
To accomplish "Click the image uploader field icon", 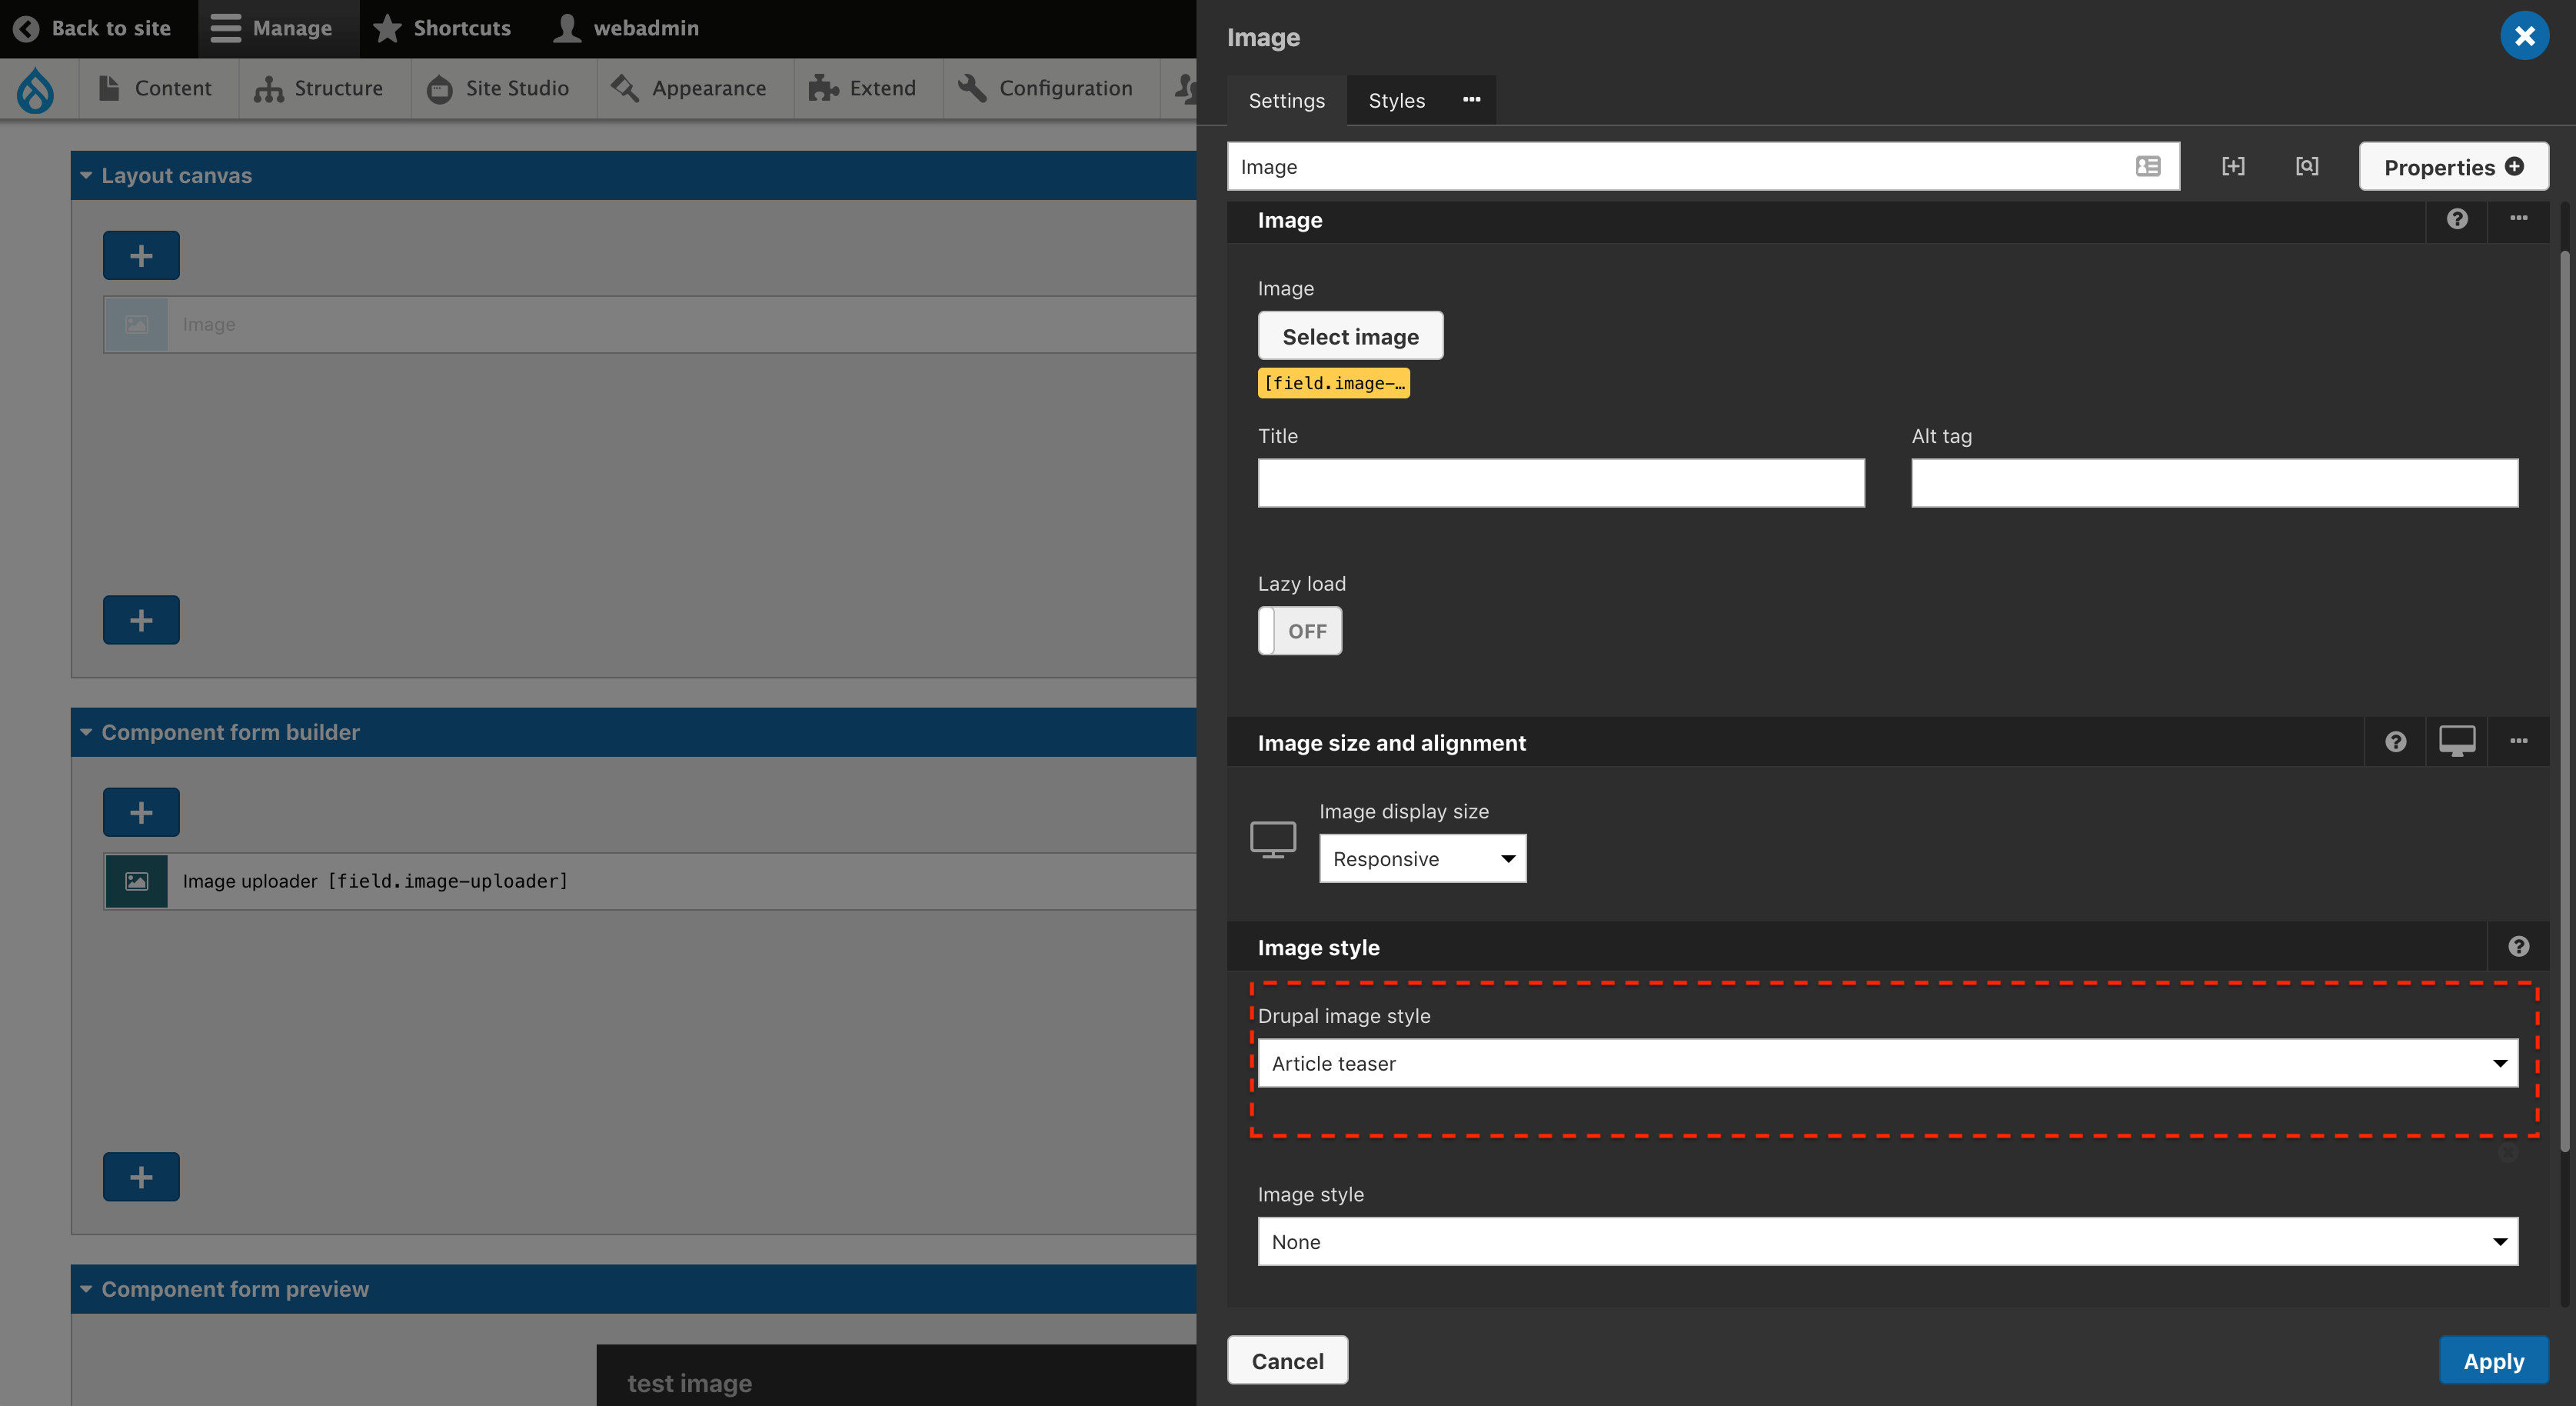I will coord(137,881).
